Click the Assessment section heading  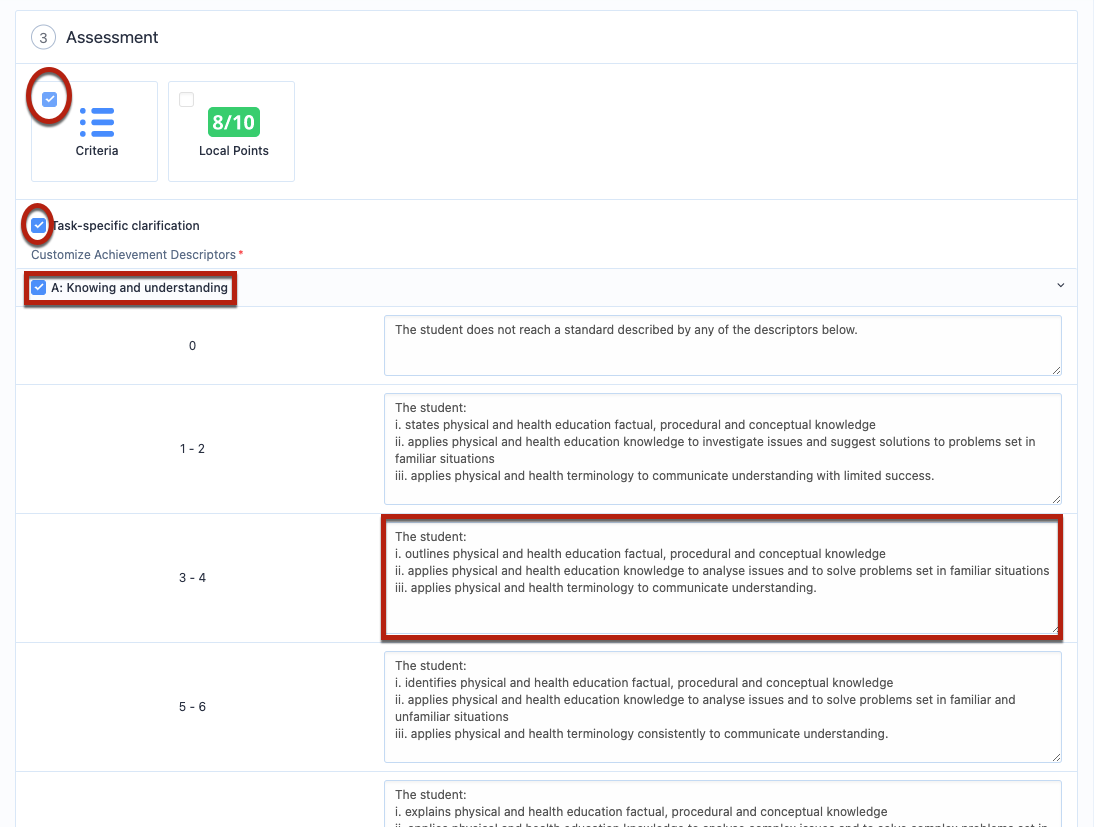click(112, 38)
